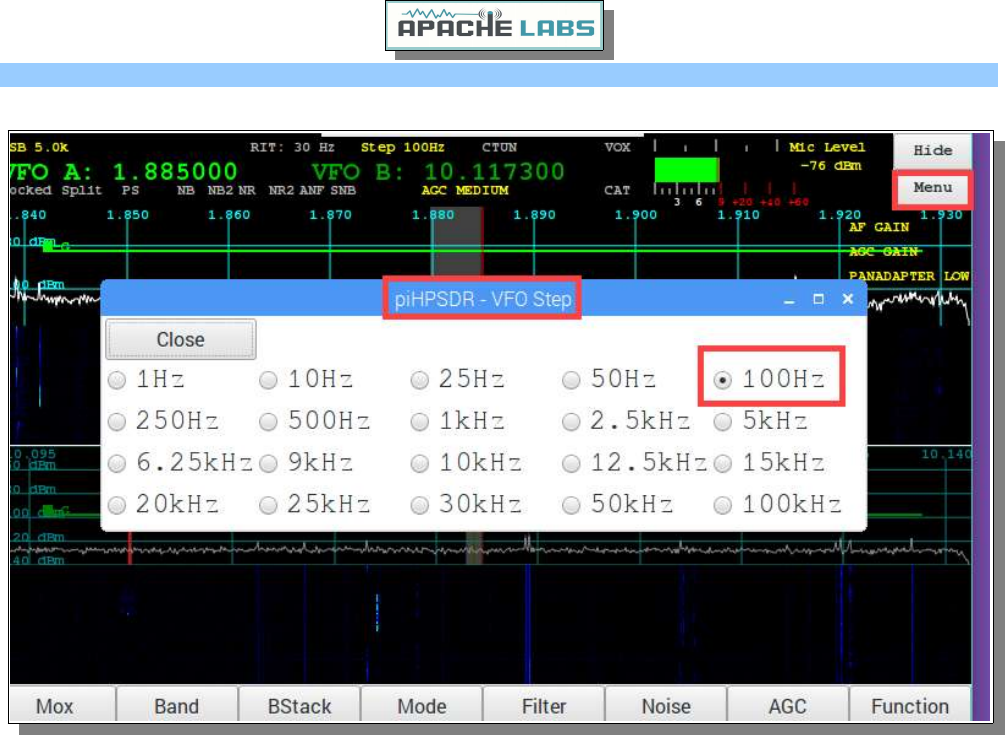
Task: Select the 15kHz step option
Action: tap(722, 463)
